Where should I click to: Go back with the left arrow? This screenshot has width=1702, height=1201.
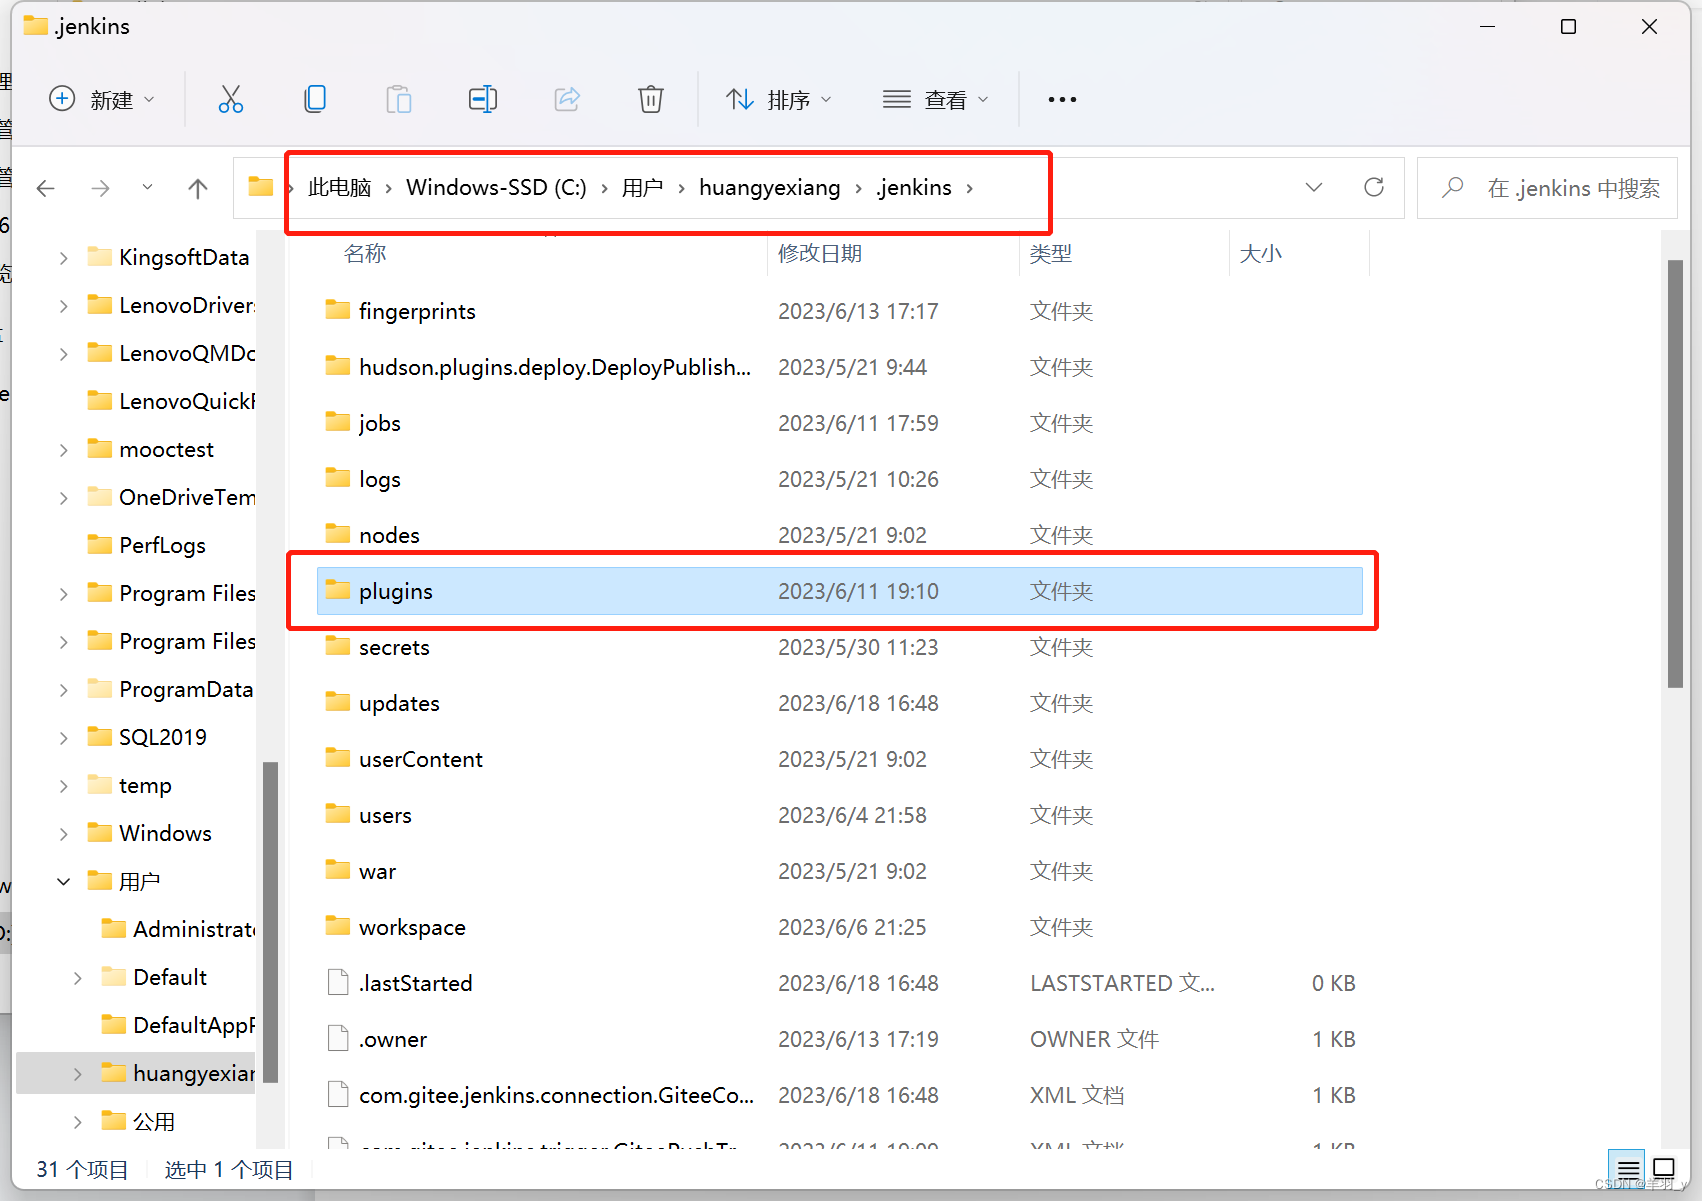[45, 188]
